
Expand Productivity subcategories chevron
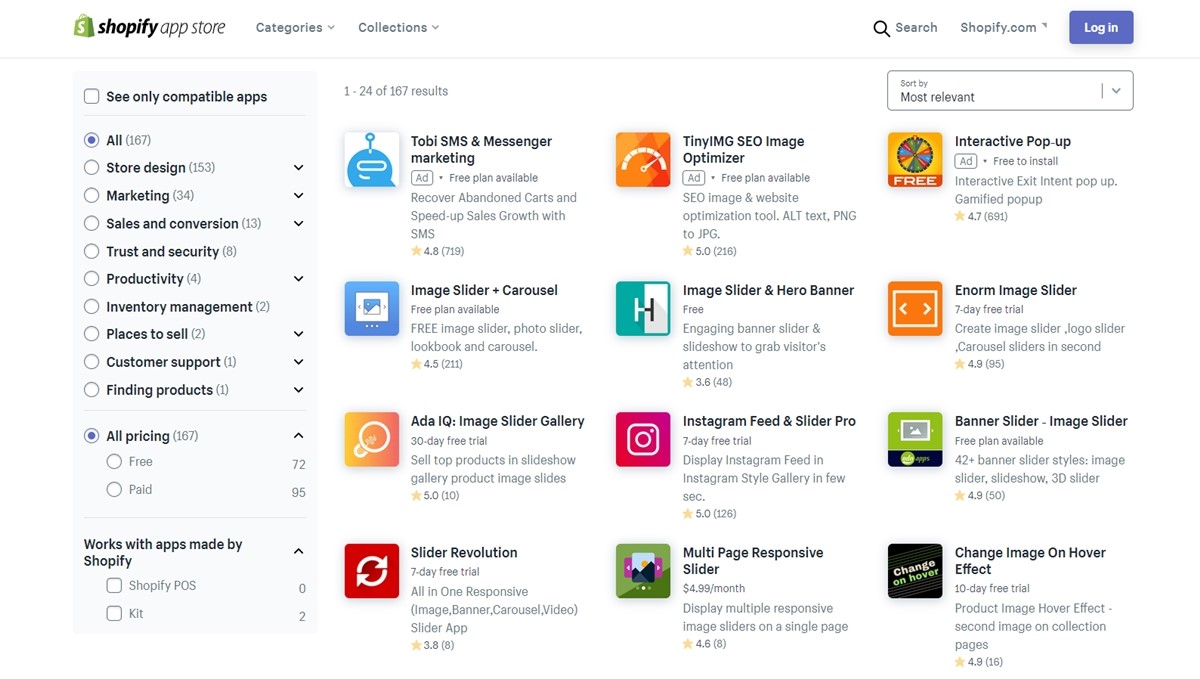coord(298,279)
